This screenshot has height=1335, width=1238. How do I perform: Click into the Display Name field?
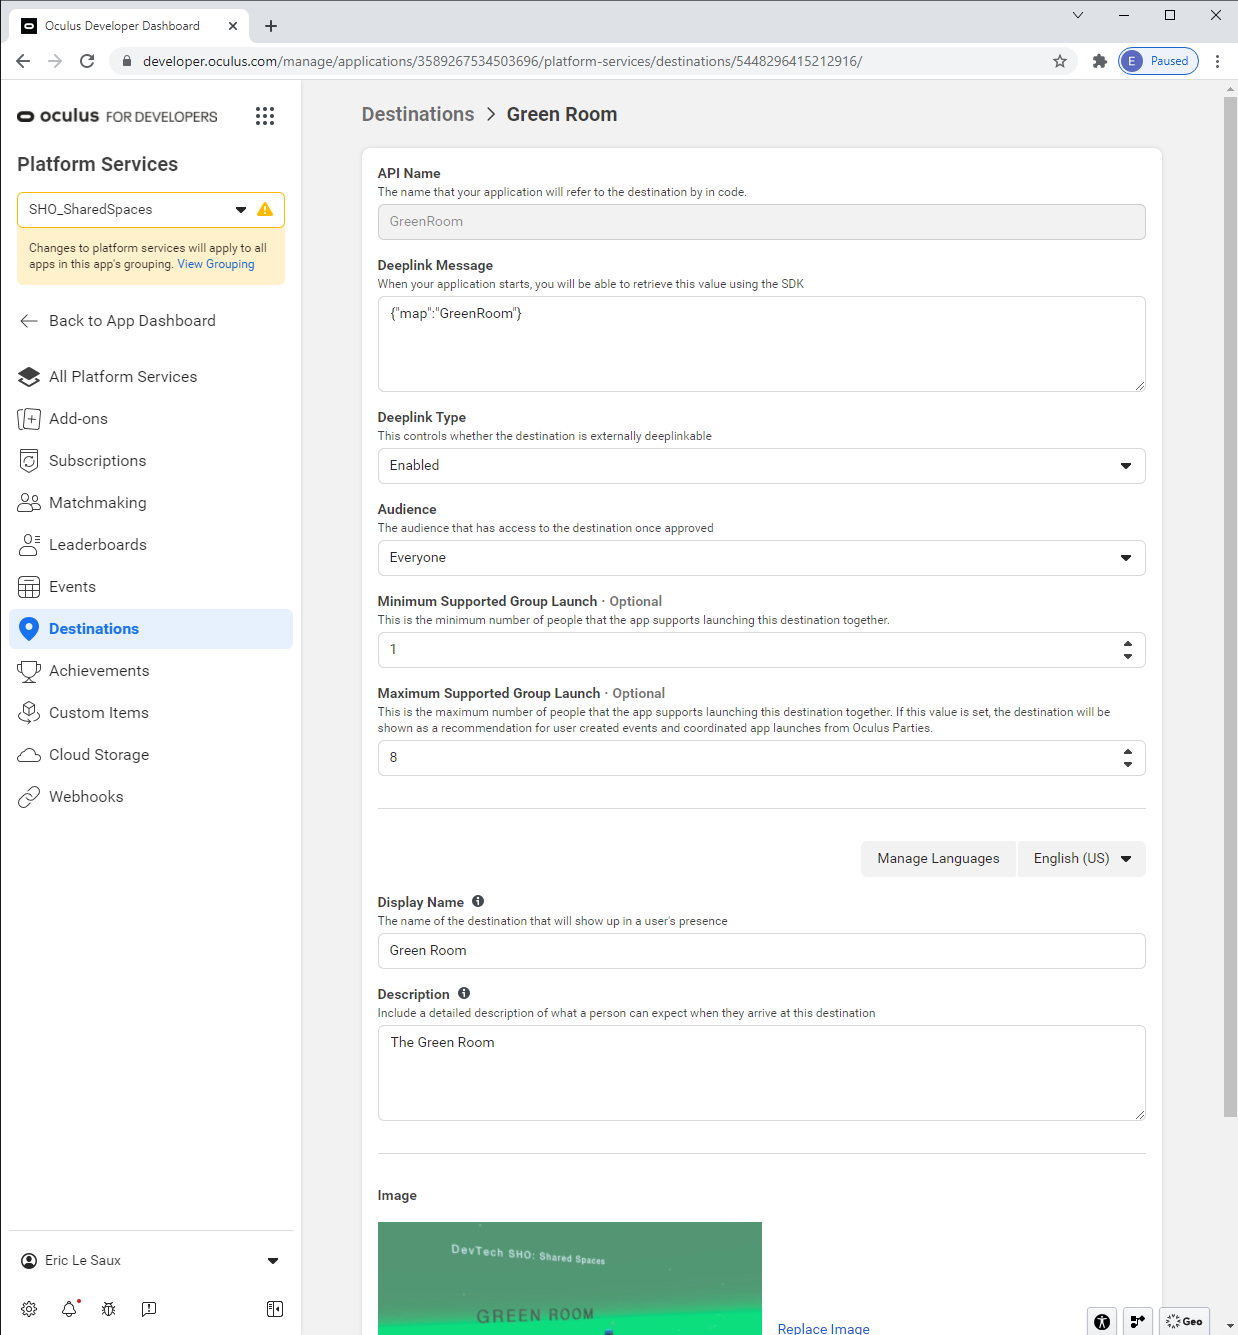(761, 951)
